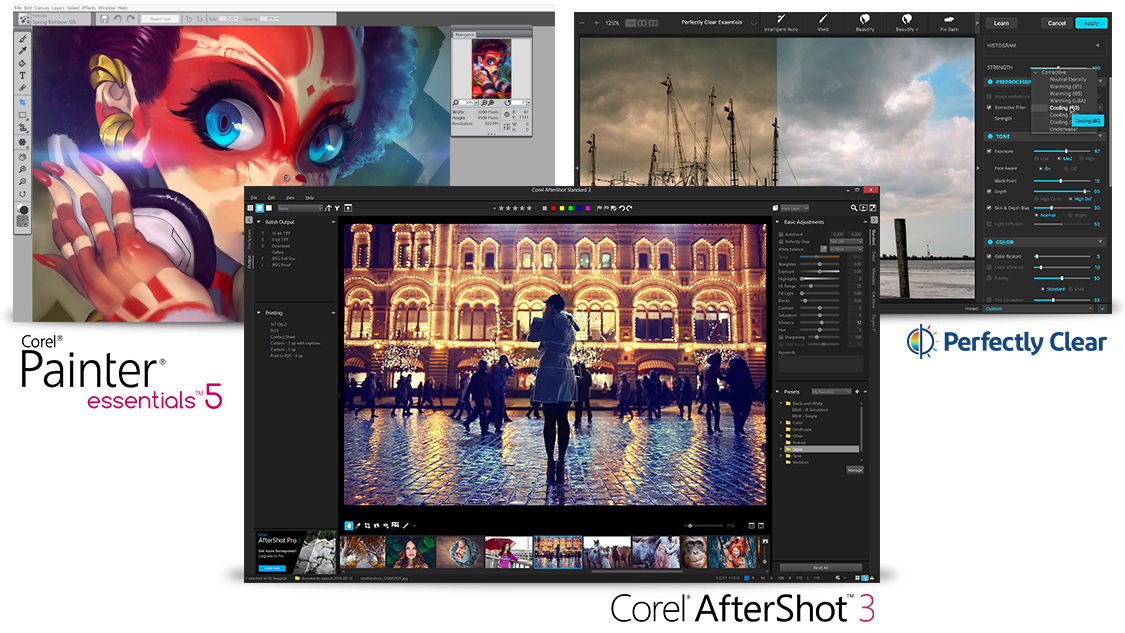The image size is (1125, 633).
Task: Collapse the Batch Output panel in AfterShot
Action: [259, 222]
